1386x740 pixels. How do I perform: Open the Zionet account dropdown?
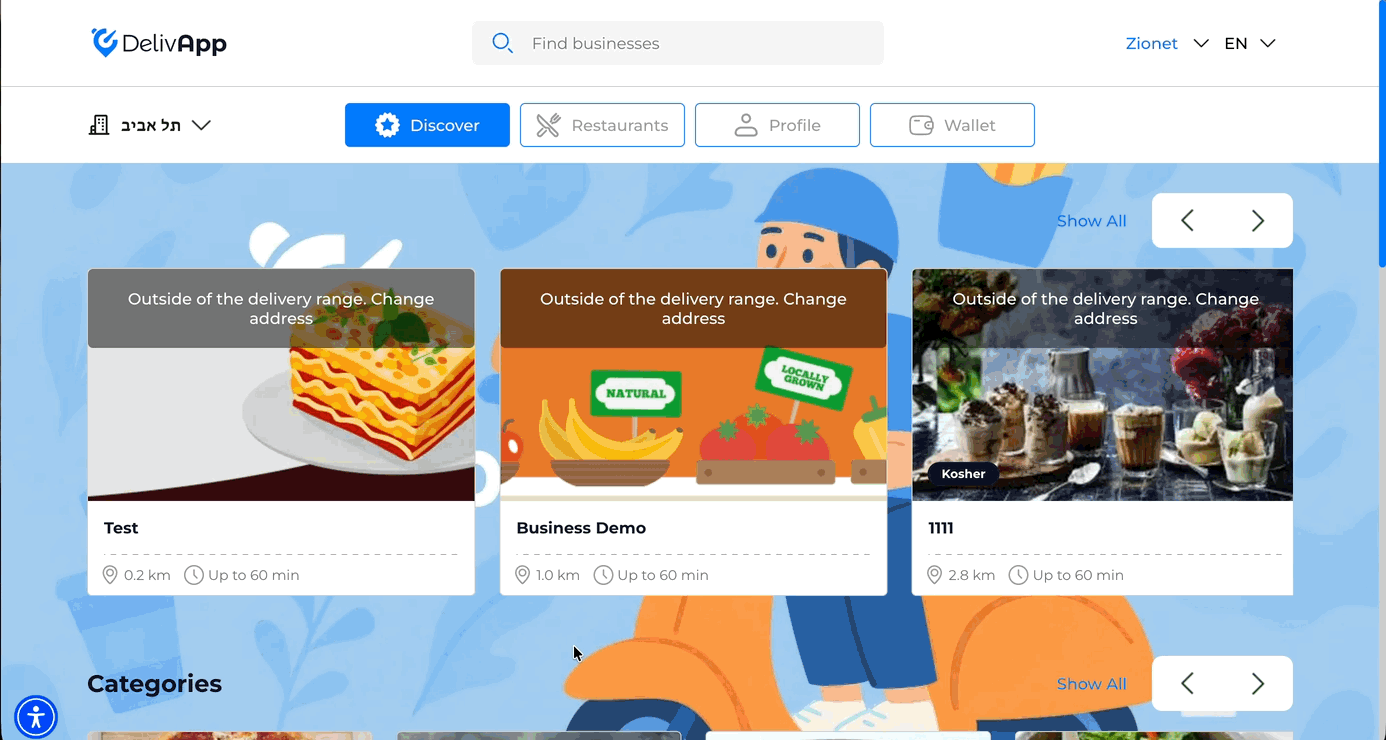(1167, 43)
